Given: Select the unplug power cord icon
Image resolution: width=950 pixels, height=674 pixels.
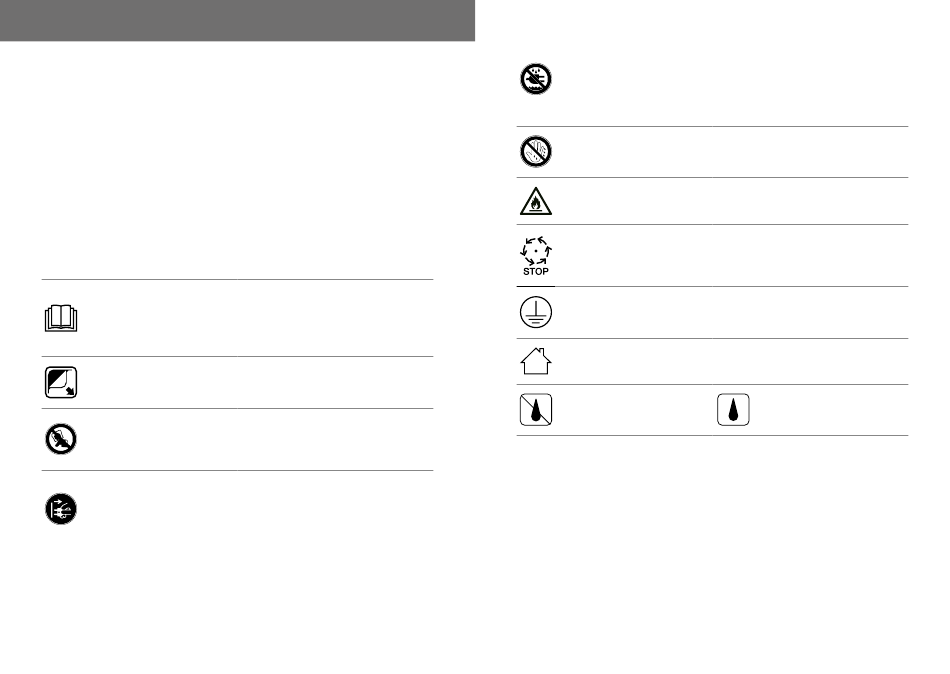Looking at the screenshot, I should click(x=61, y=509).
